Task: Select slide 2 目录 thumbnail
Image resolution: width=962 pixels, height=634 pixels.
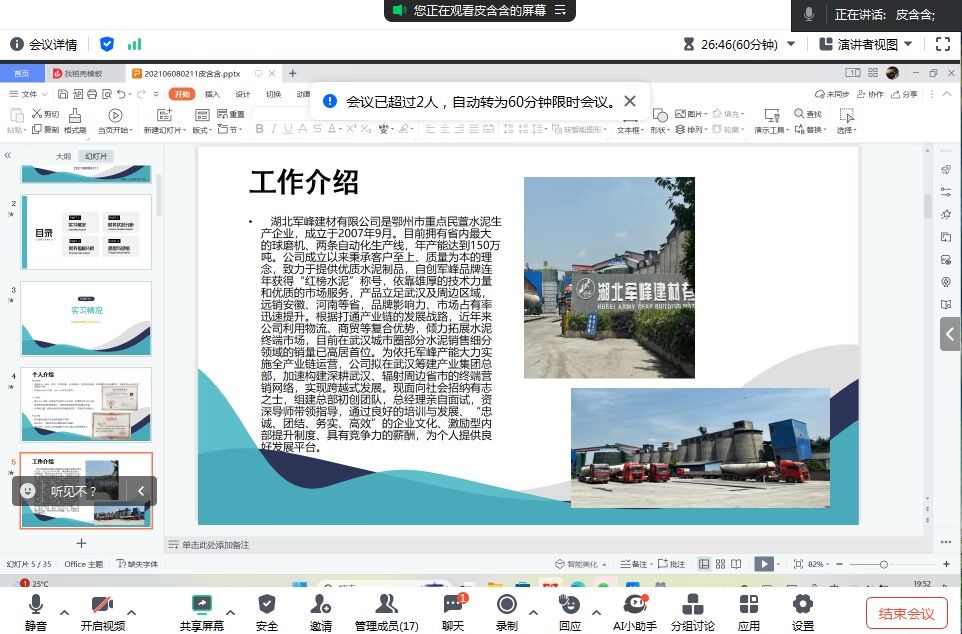Action: click(x=87, y=232)
